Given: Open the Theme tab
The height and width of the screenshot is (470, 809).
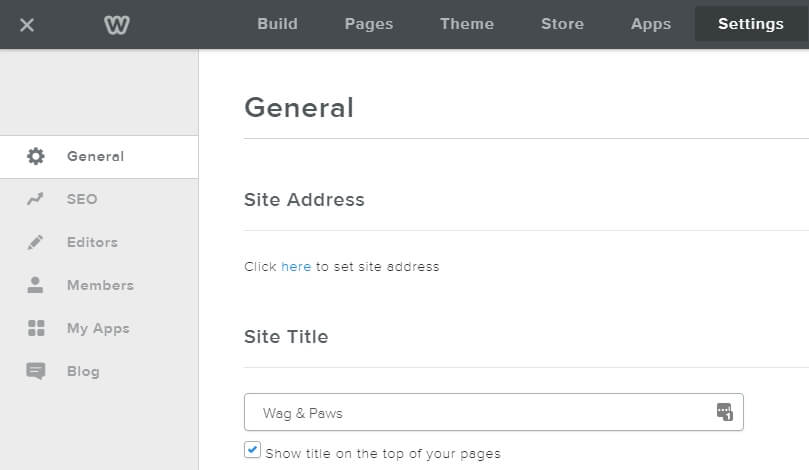Looking at the screenshot, I should [467, 24].
